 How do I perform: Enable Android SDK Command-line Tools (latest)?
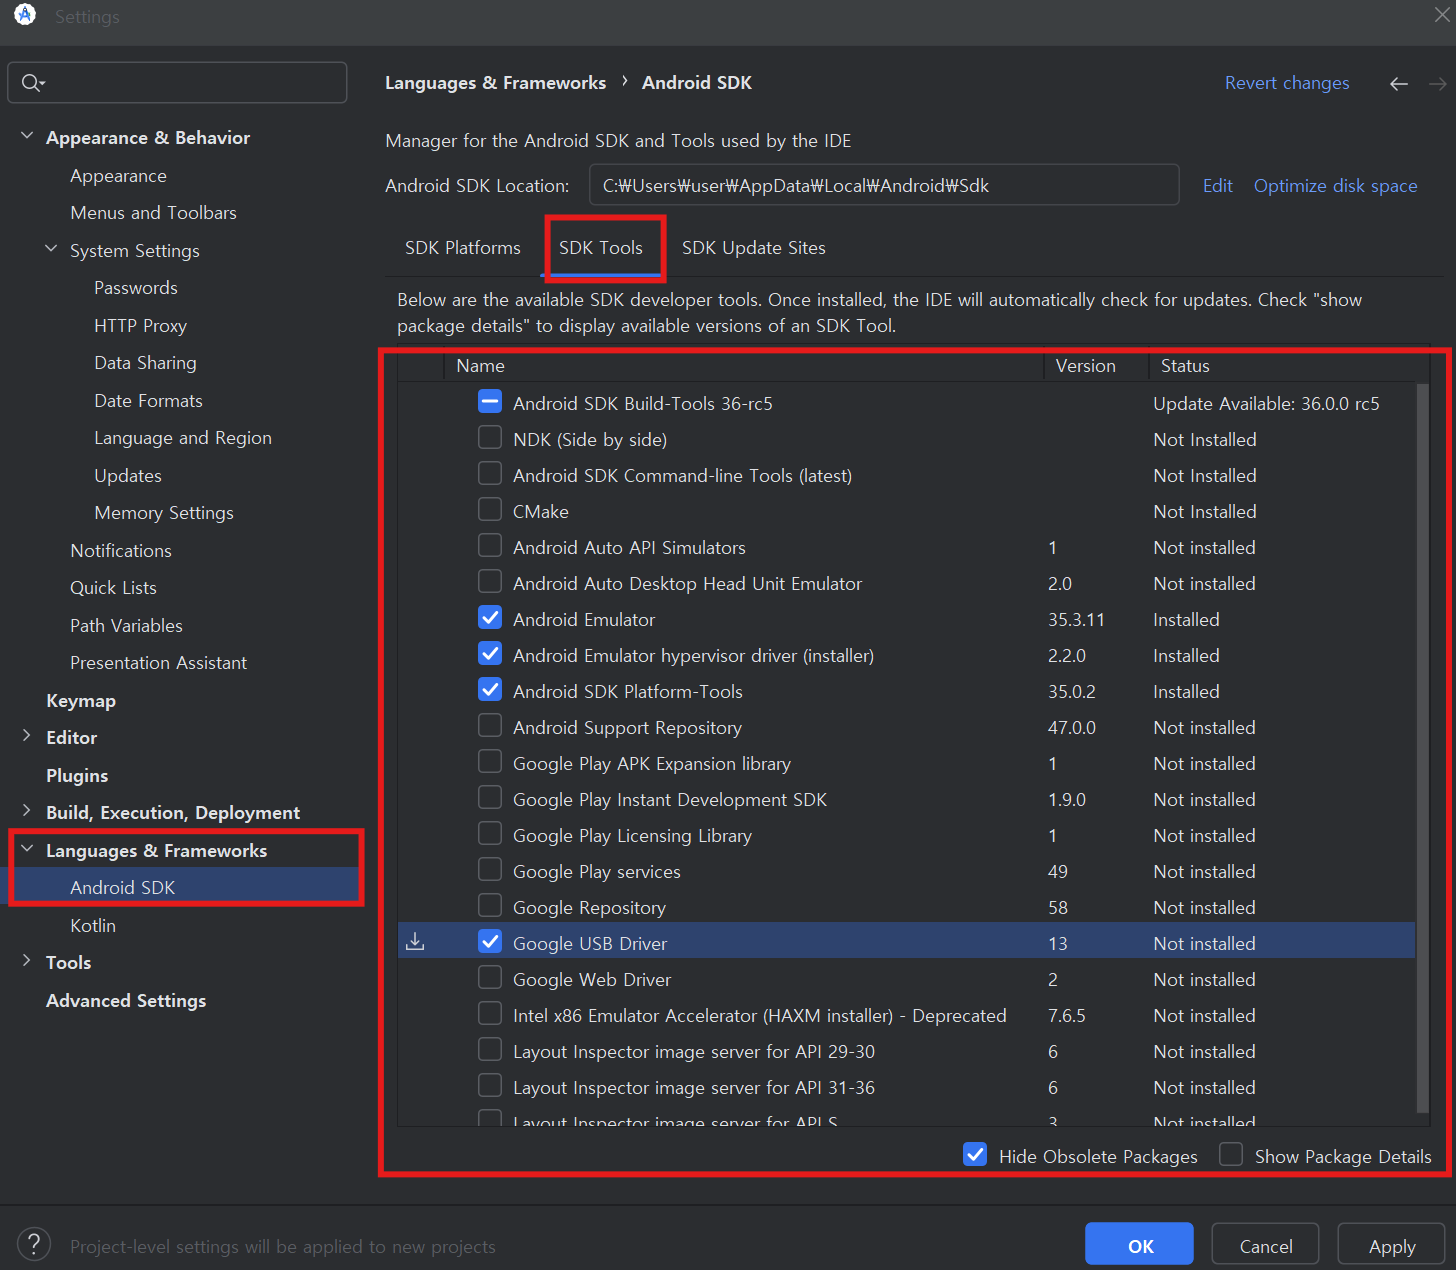[x=490, y=474]
